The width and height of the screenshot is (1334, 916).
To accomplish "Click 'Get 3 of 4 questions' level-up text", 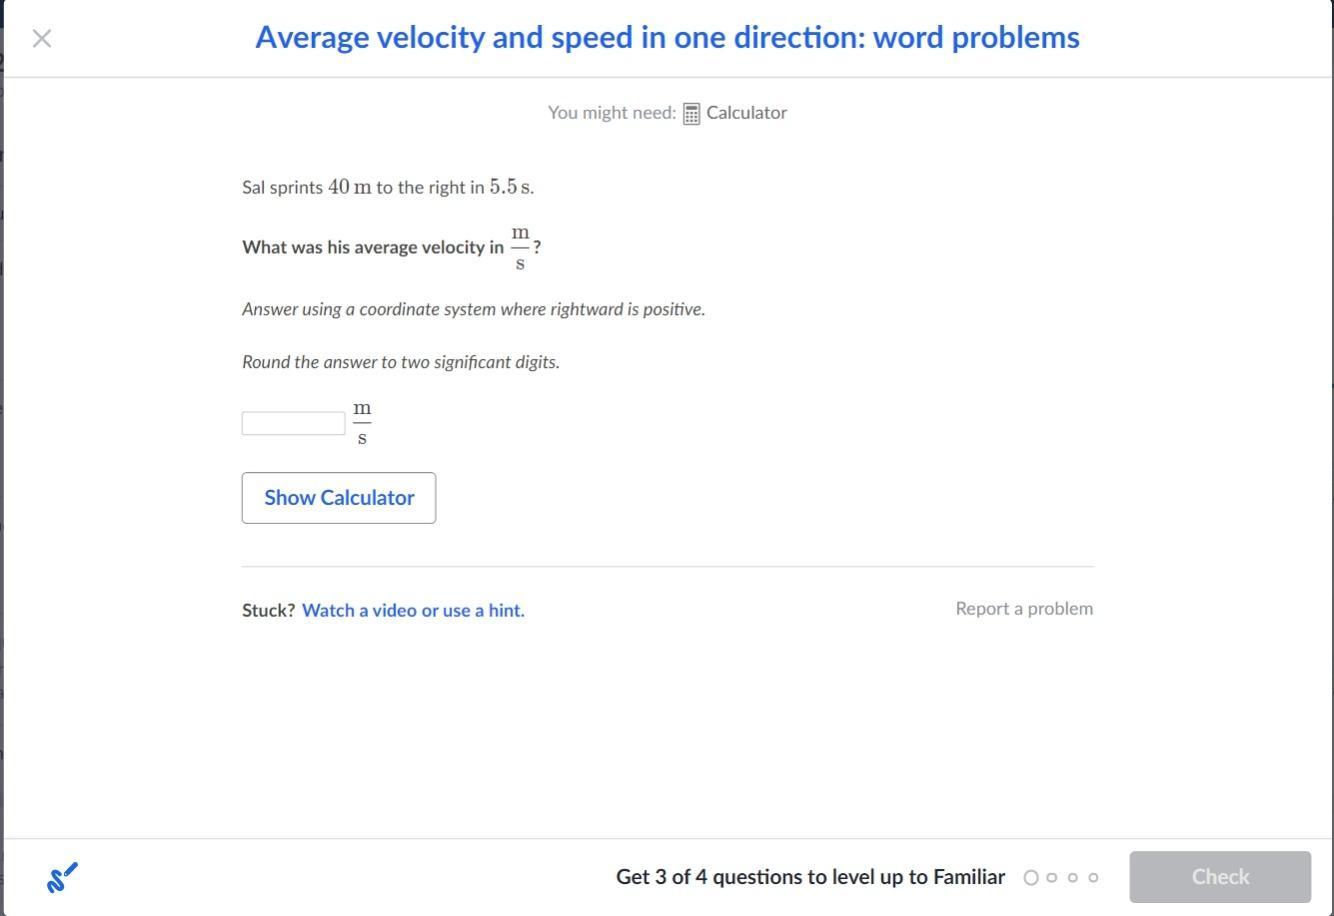I will tap(810, 877).
